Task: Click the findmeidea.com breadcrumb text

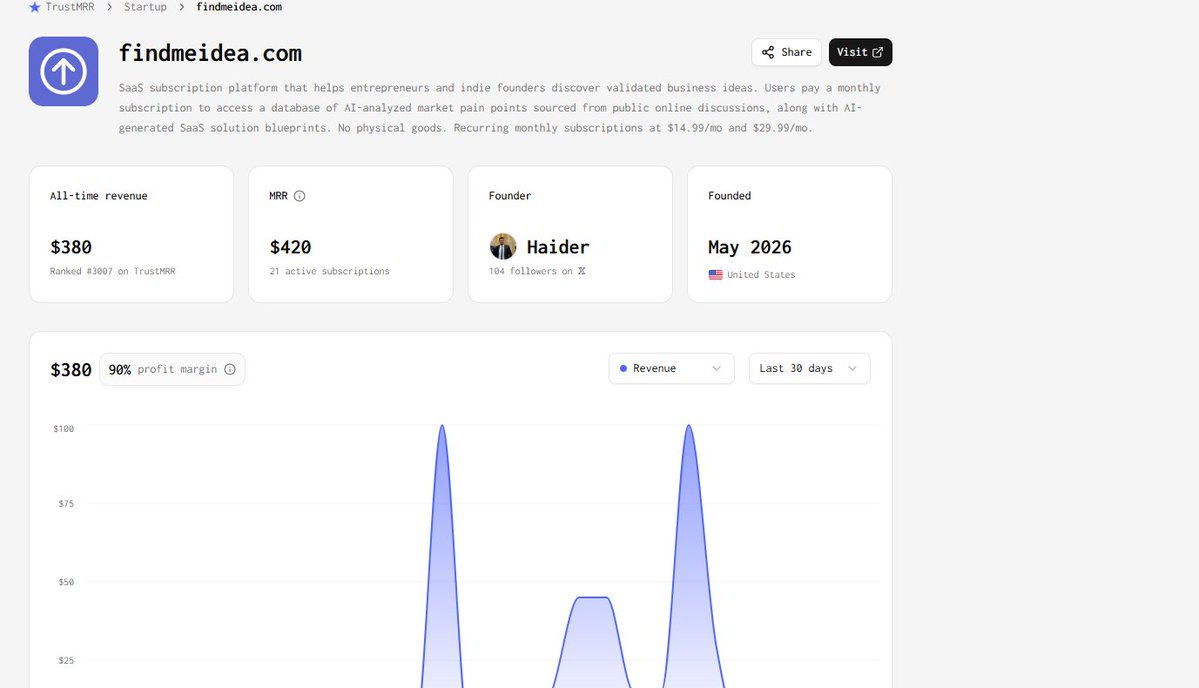Action: 239,7
